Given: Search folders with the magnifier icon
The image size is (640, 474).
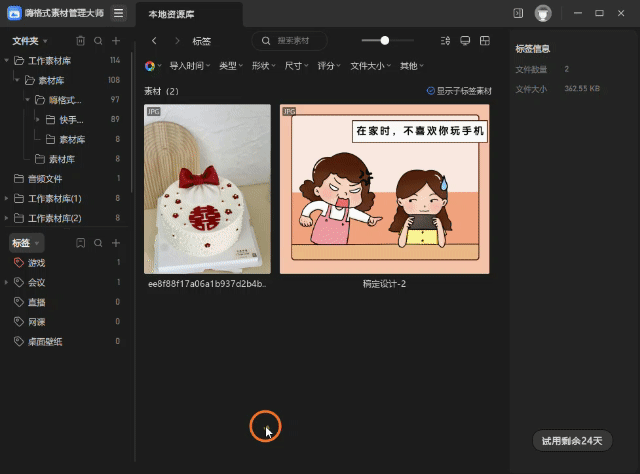Looking at the screenshot, I should [98, 41].
